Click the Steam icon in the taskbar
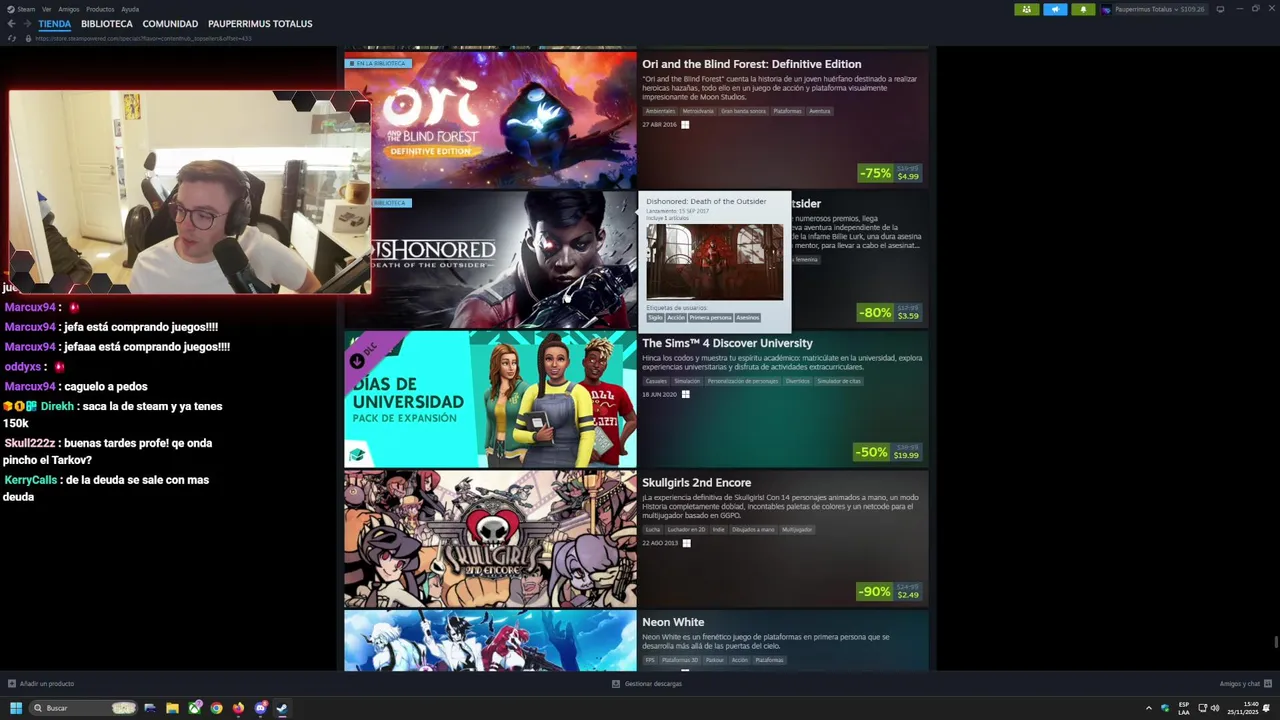The height and width of the screenshot is (720, 1280). click(282, 708)
